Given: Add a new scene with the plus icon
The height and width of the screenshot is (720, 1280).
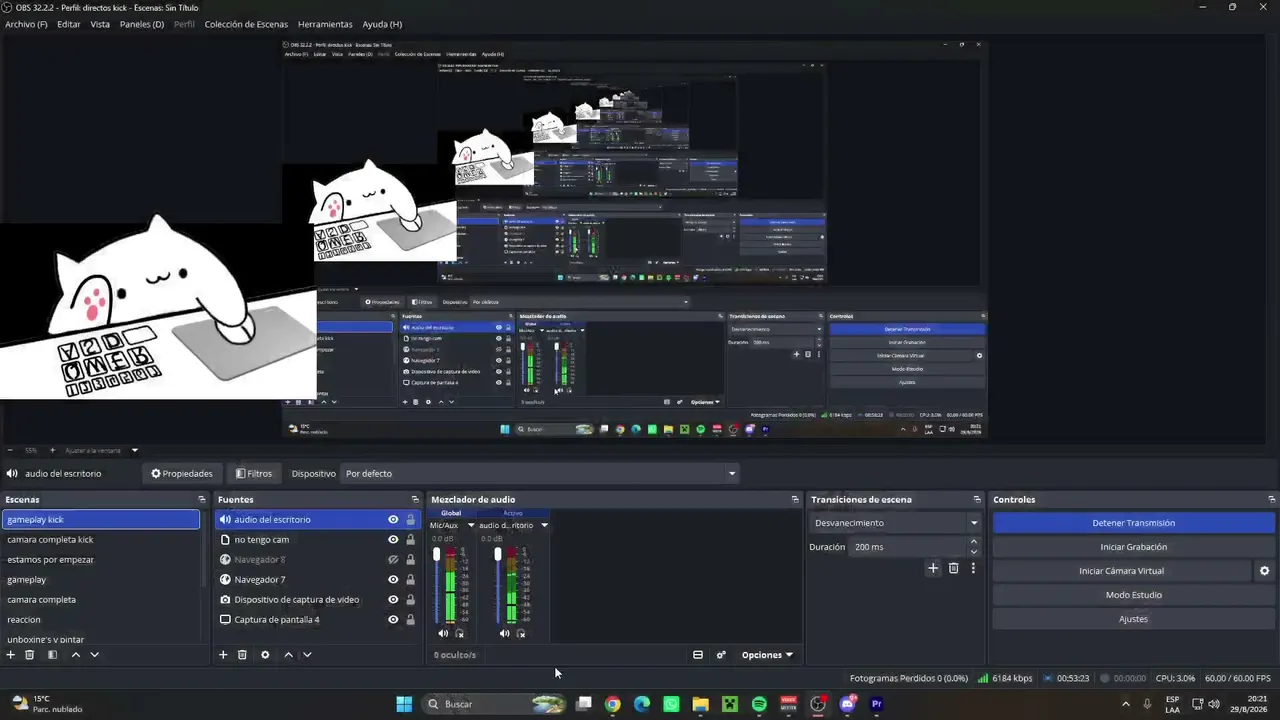Looking at the screenshot, I should (x=11, y=655).
